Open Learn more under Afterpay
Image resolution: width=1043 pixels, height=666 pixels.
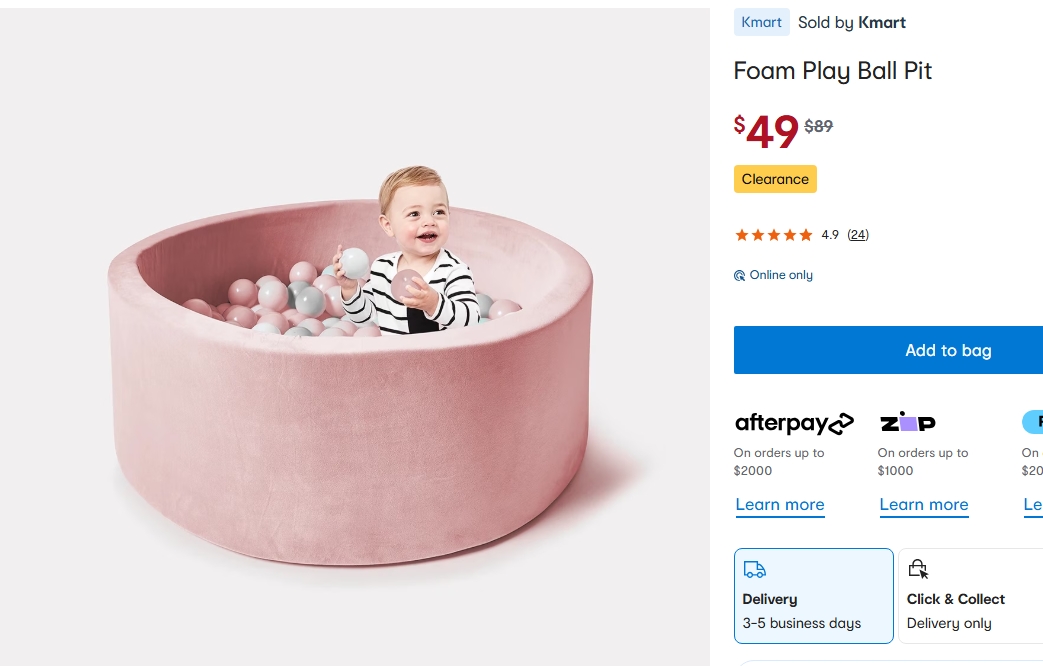780,505
